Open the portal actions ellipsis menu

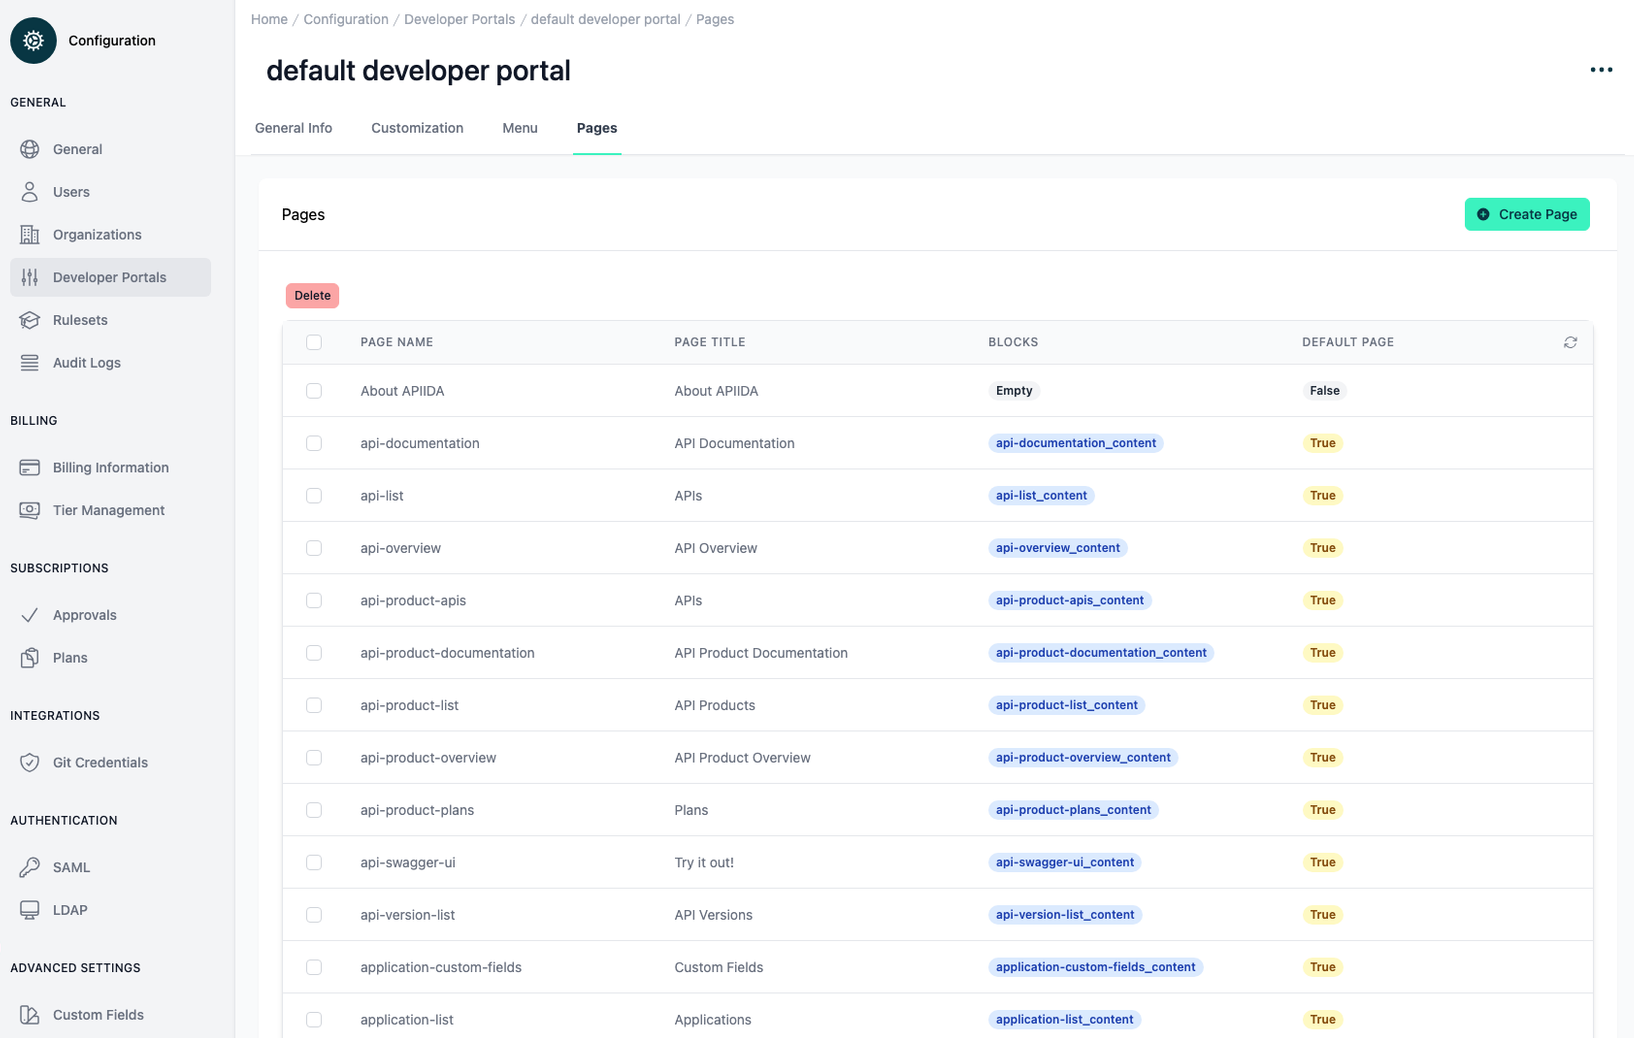[1601, 69]
